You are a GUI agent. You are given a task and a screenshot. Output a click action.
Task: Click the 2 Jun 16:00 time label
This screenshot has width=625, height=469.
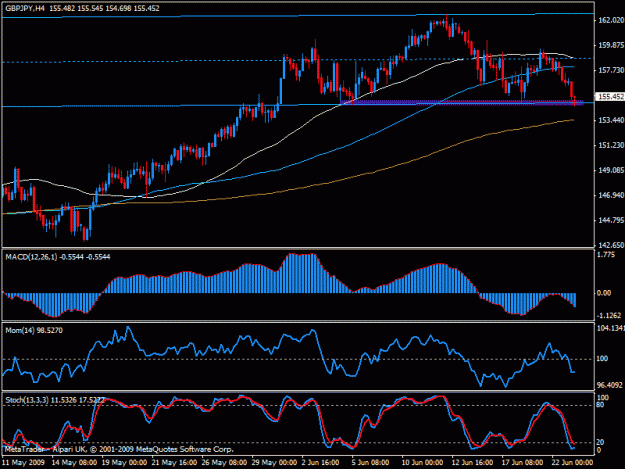320,463
